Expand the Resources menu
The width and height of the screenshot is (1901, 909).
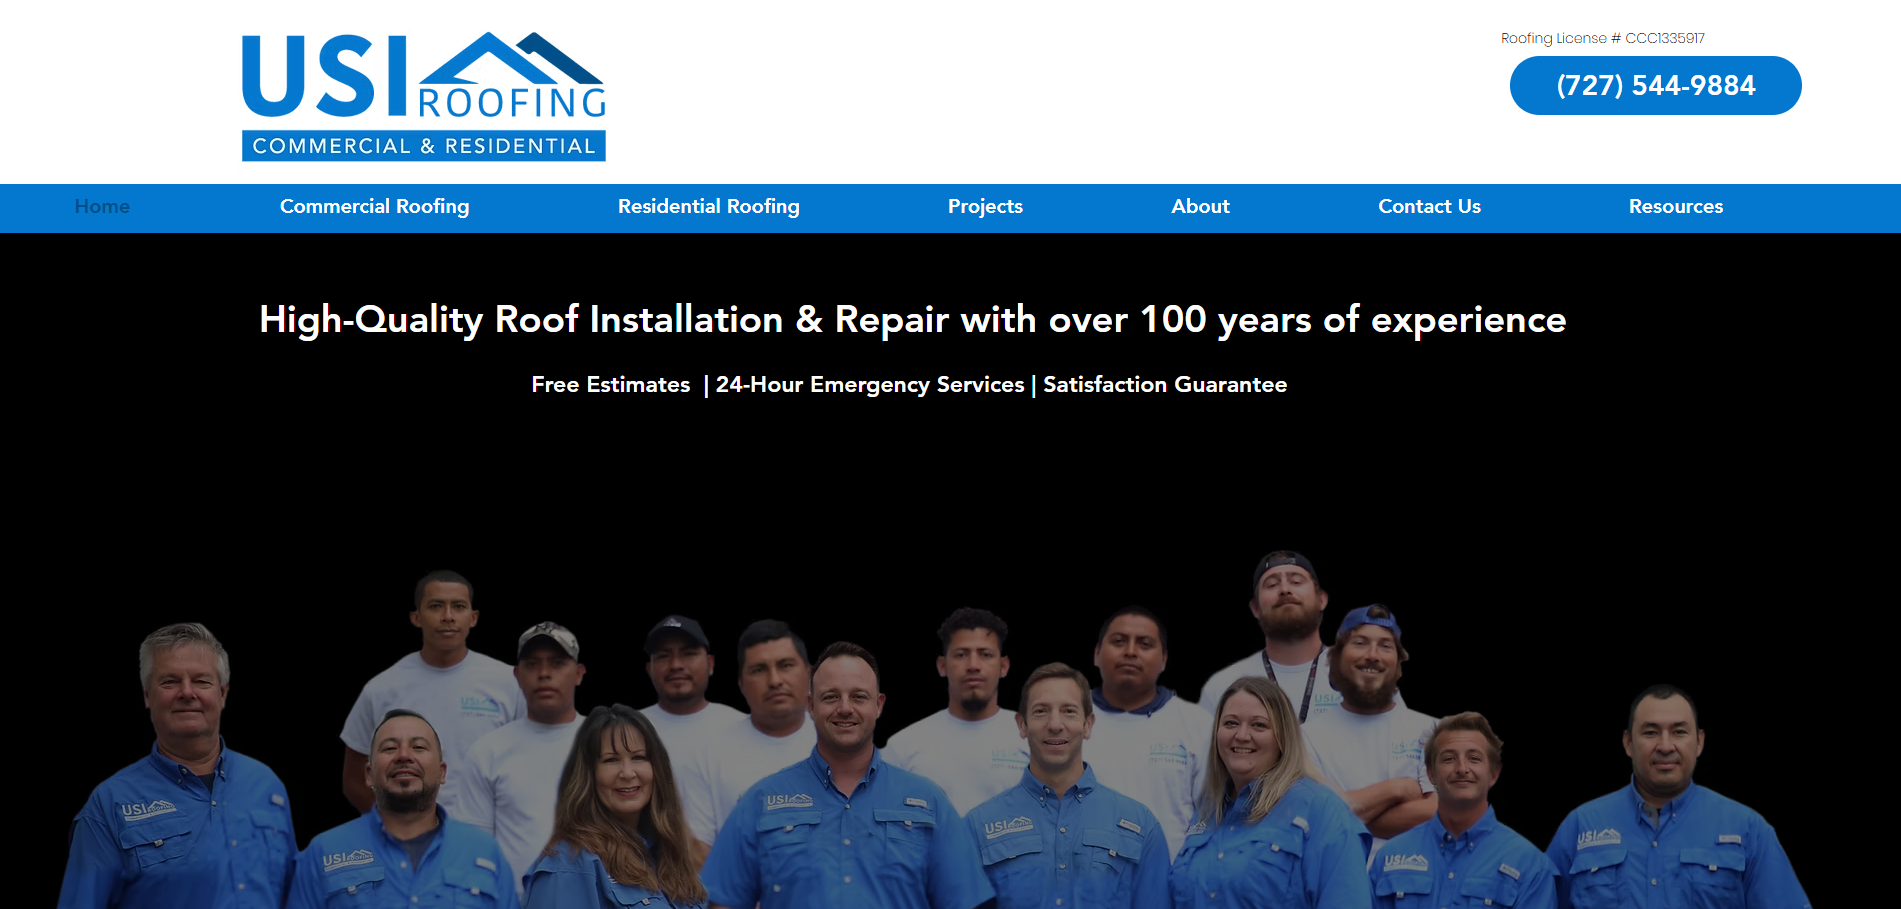[1675, 207]
